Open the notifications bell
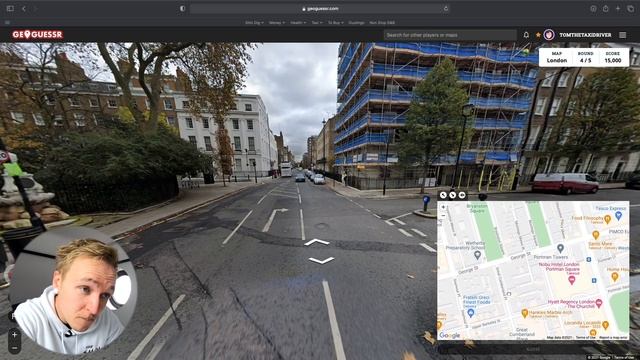Image resolution: width=640 pixels, height=360 pixels. [526, 35]
